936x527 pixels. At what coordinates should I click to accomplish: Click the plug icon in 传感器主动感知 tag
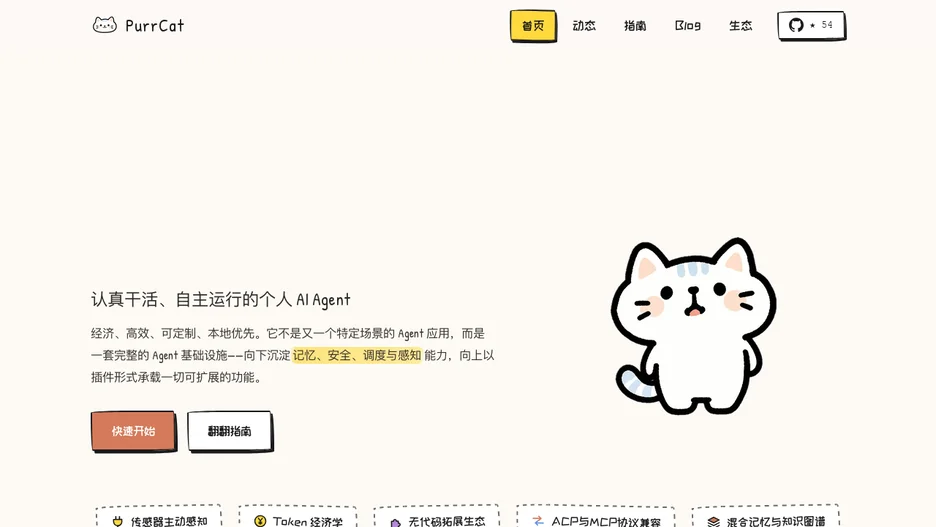118,522
